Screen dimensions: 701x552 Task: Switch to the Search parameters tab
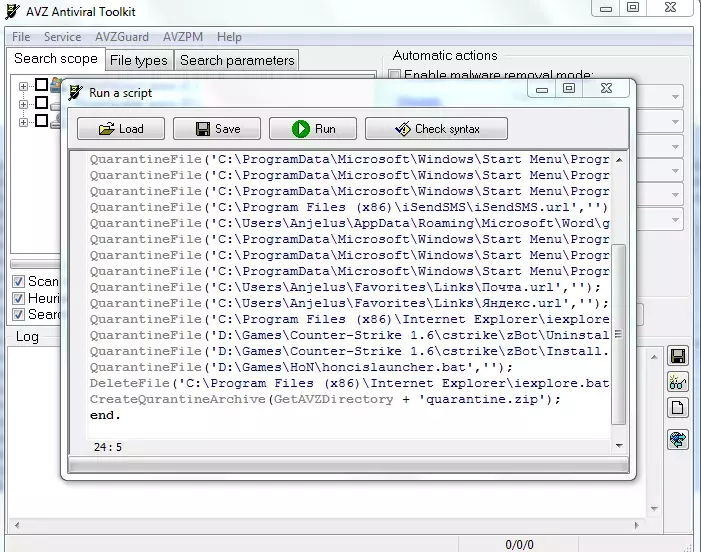[237, 60]
